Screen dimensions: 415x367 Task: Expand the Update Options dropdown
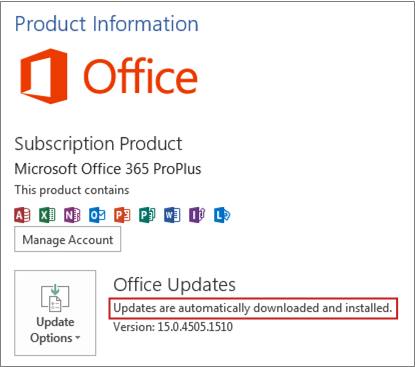click(55, 313)
